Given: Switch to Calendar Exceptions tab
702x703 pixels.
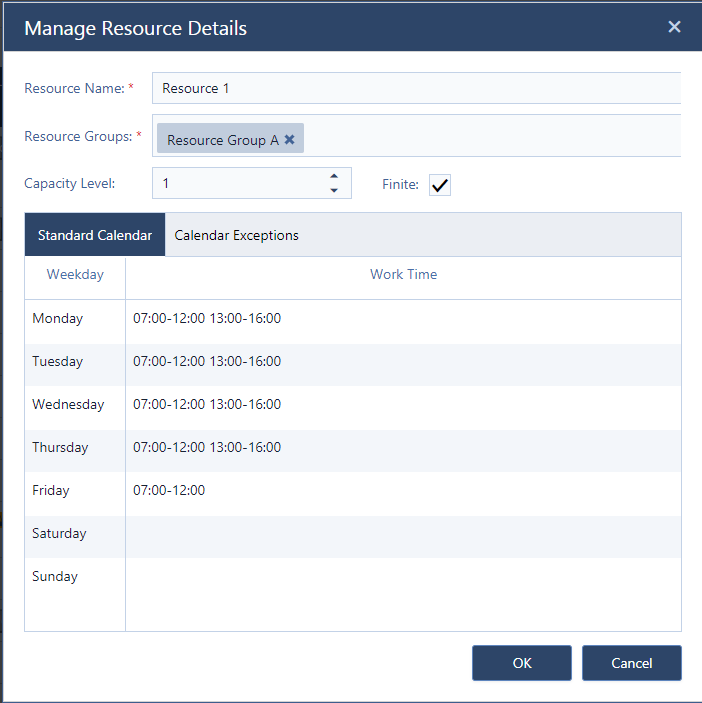Looking at the screenshot, I should click(x=236, y=235).
